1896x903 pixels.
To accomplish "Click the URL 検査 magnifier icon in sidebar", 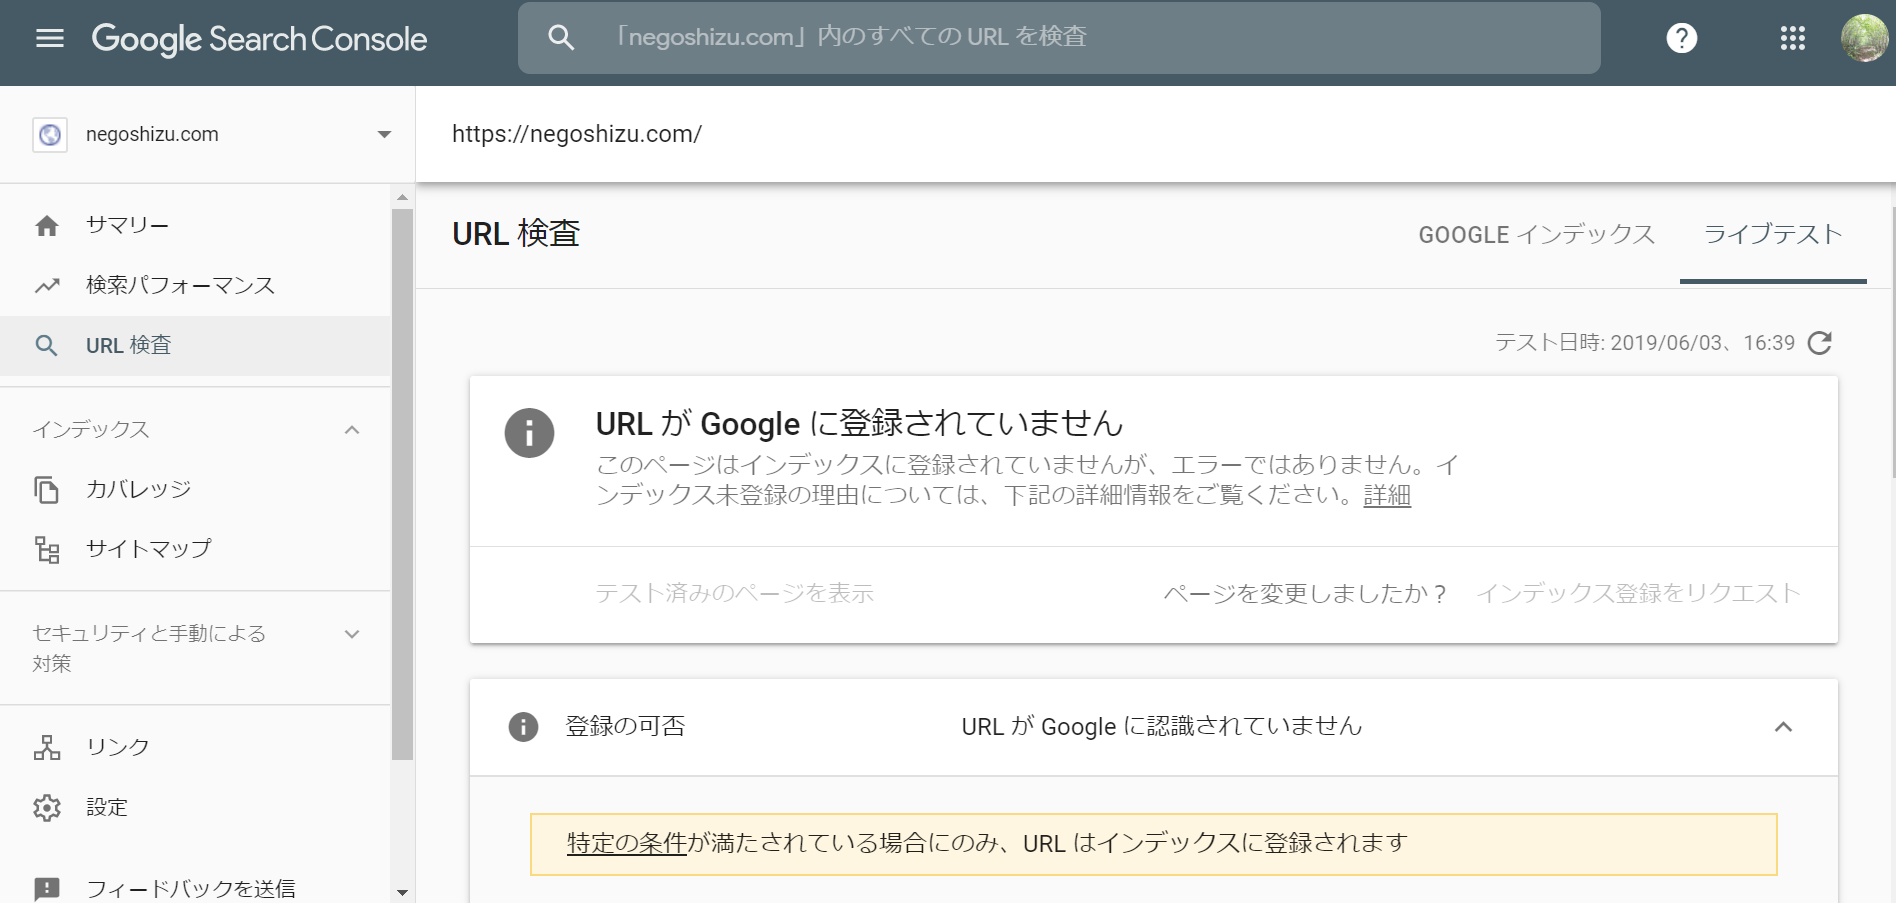I will click(x=47, y=346).
